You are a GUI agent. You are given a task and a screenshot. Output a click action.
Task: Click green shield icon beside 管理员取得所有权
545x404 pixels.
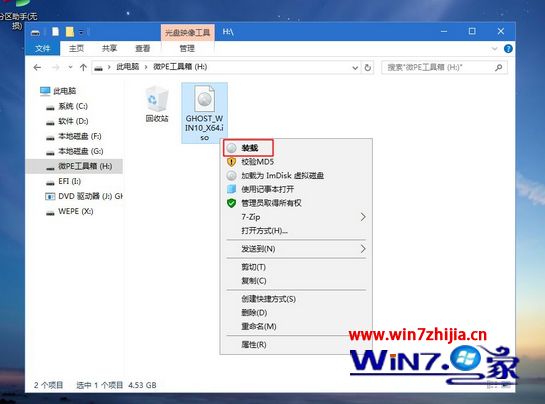[x=231, y=203]
